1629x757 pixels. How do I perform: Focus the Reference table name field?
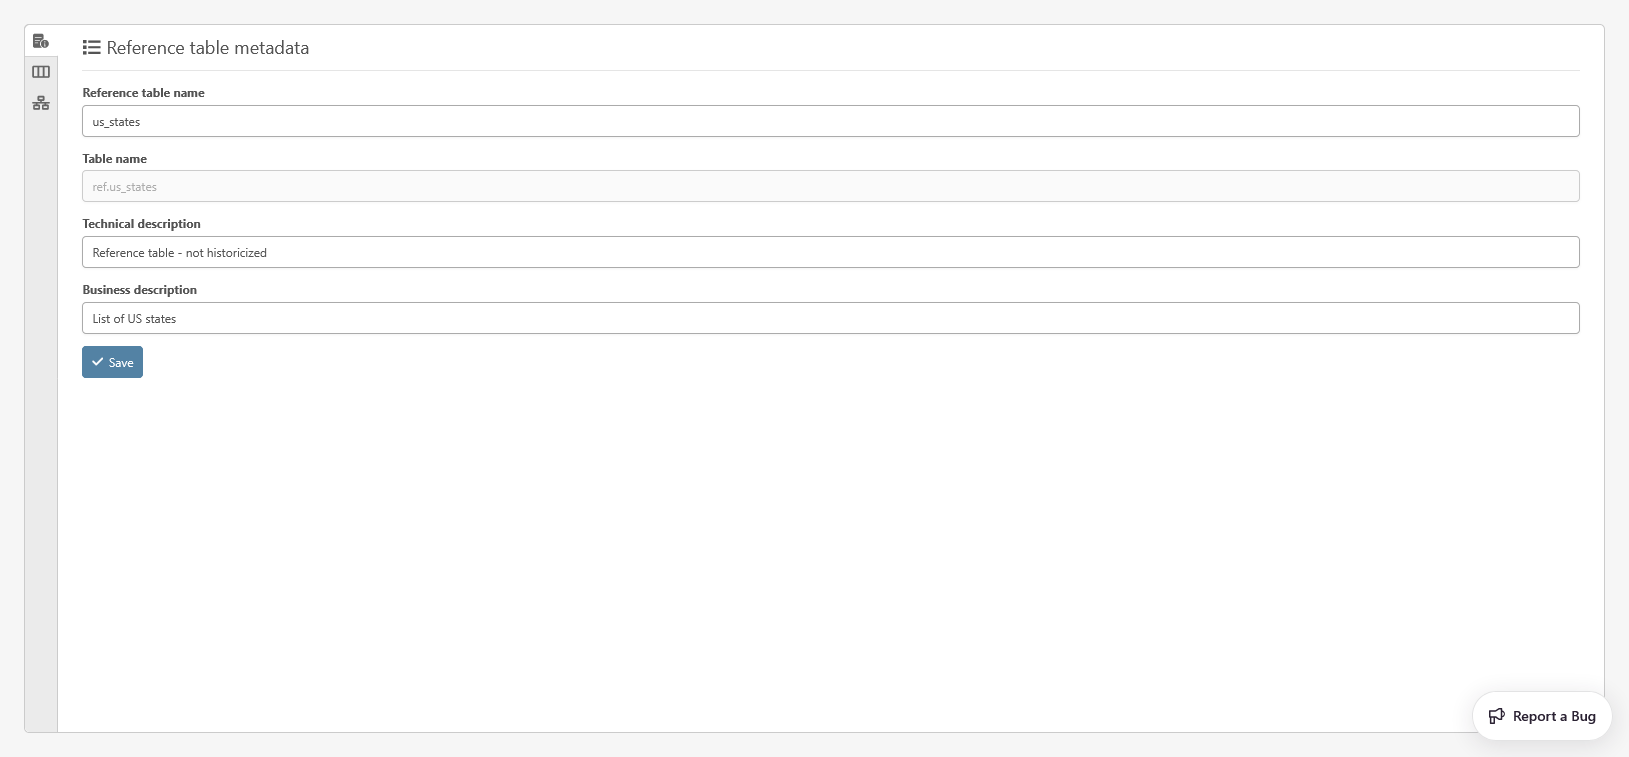click(x=830, y=121)
